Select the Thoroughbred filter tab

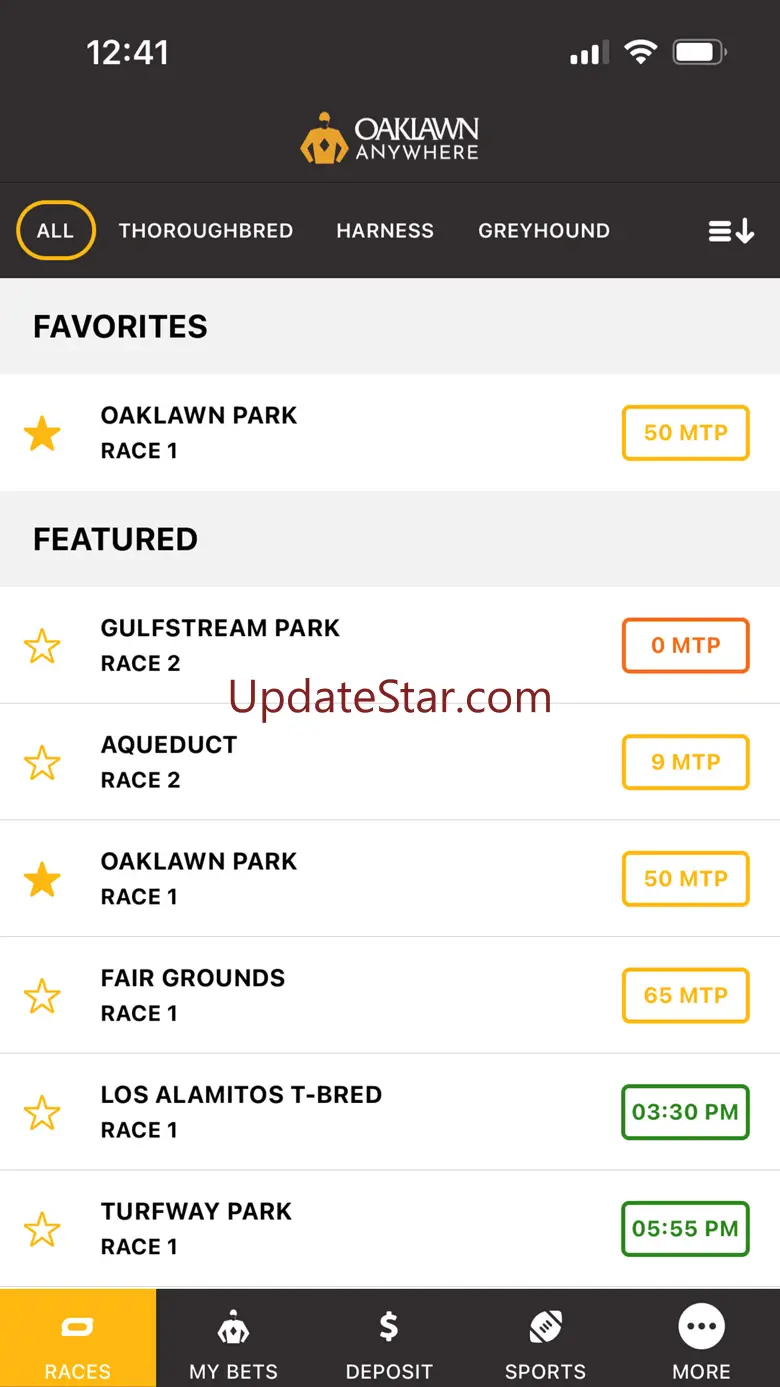point(206,231)
